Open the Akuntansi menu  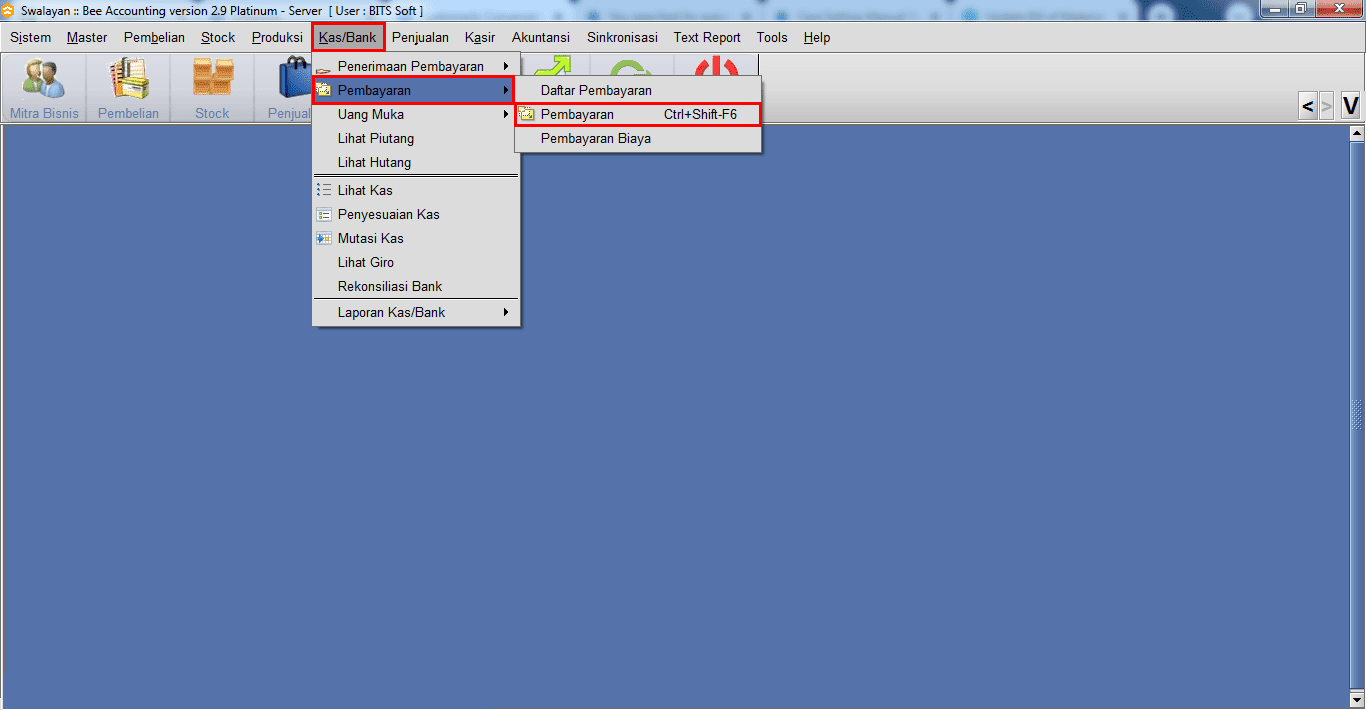(x=541, y=37)
